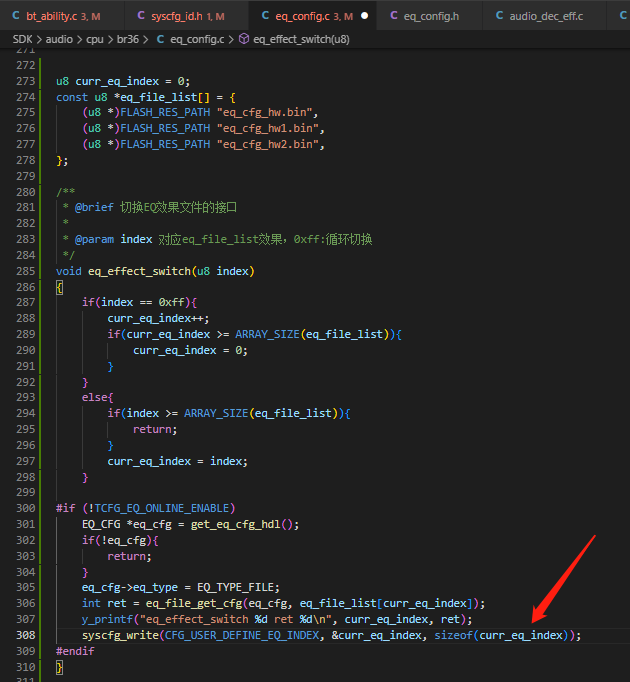This screenshot has width=630, height=682.
Task: Click line number 308 in the gutter
Action: [x=26, y=635]
